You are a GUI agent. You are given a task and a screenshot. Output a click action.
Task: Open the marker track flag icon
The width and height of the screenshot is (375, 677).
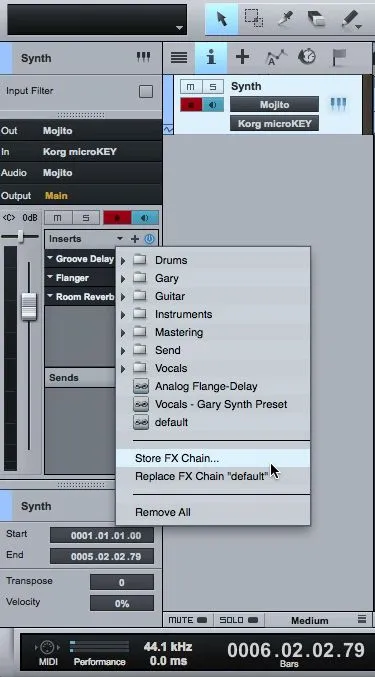click(x=340, y=57)
